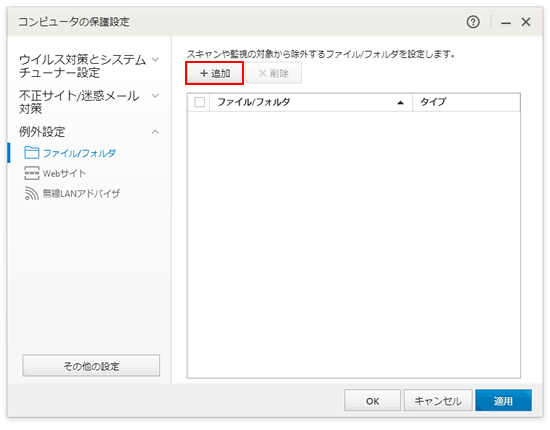Click the キャンセル button
The width and height of the screenshot is (550, 430).
[x=438, y=401]
